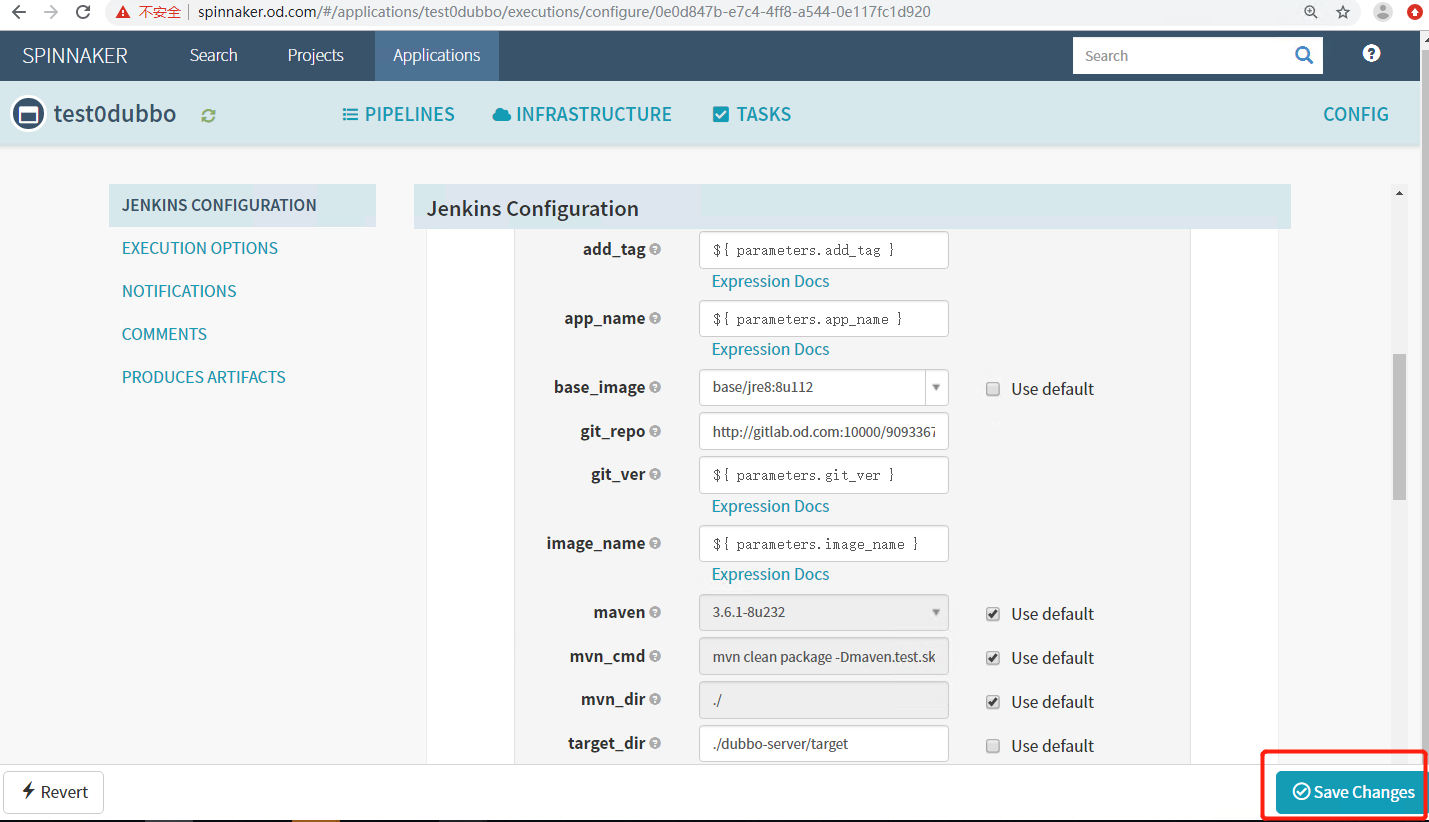The height and width of the screenshot is (822, 1429).
Task: Enable Use default for base_image
Action: click(993, 389)
